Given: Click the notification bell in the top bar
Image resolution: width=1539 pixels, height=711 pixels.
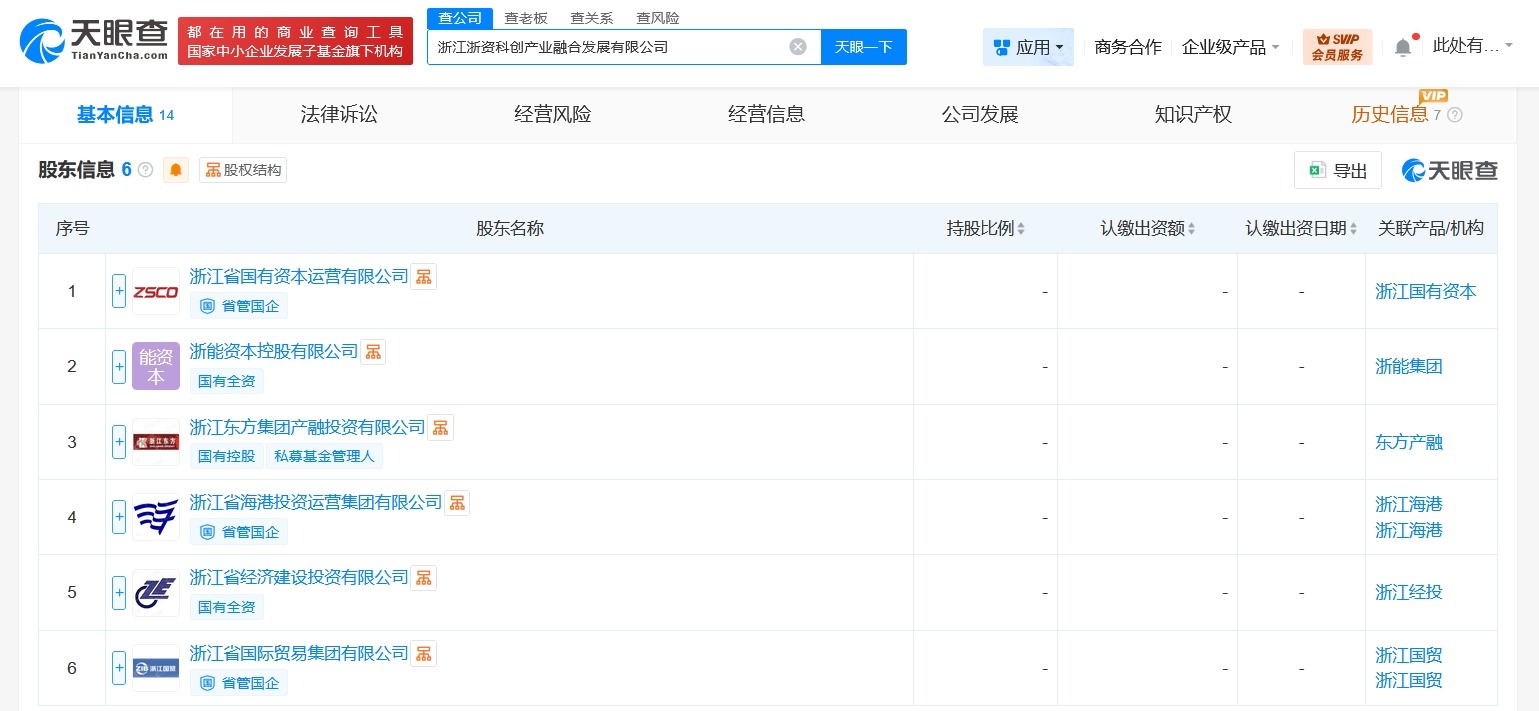Looking at the screenshot, I should pos(1404,46).
